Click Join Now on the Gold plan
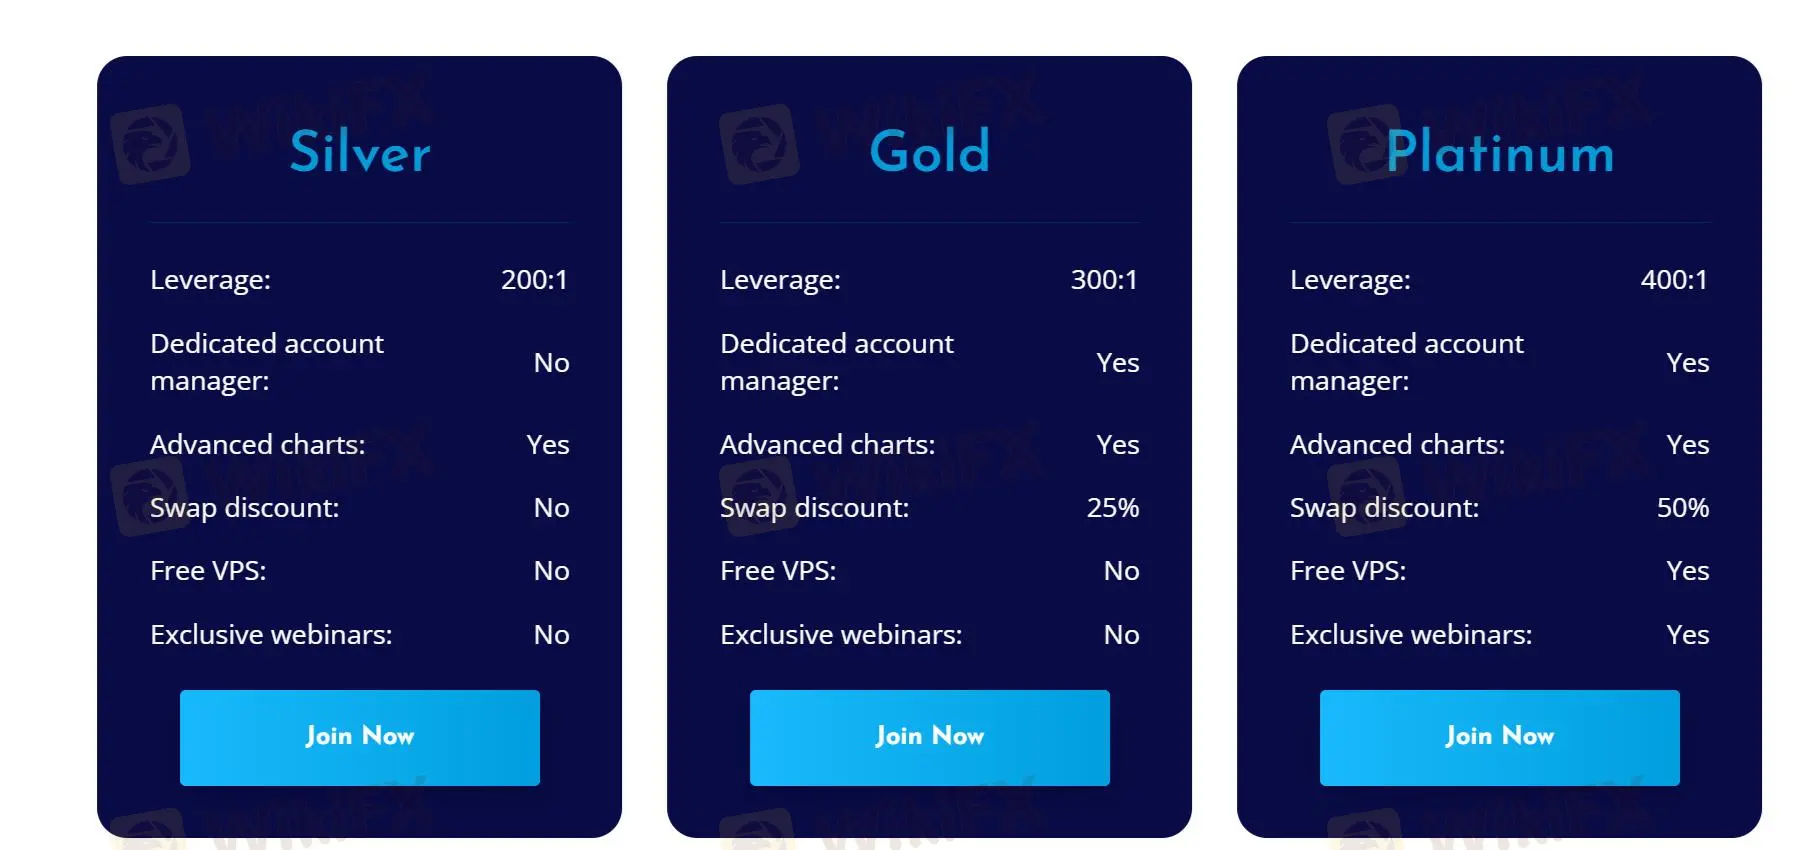This screenshot has height=850, width=1800. pos(929,737)
